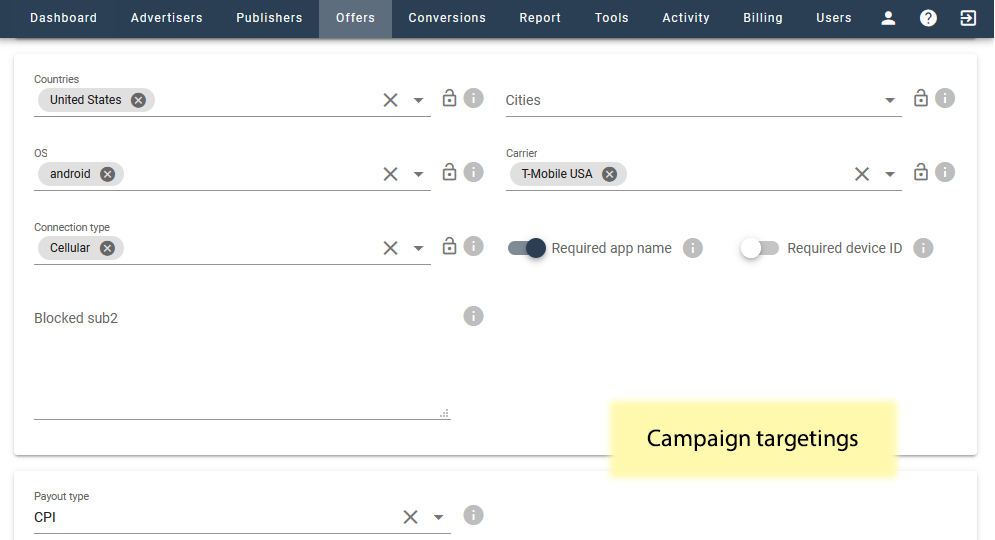Image resolution: width=995 pixels, height=540 pixels.
Task: Expand the Cities dropdown
Action: pos(890,100)
